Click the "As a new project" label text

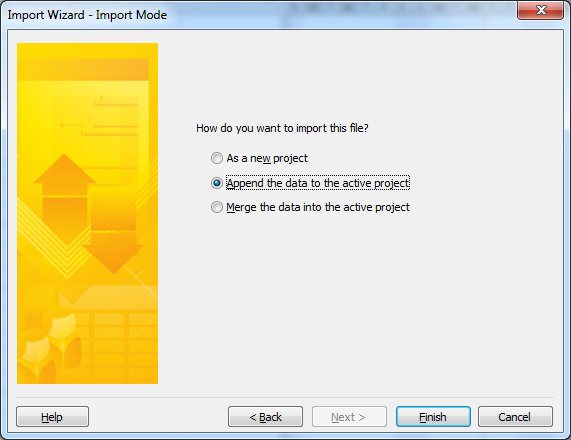point(267,158)
